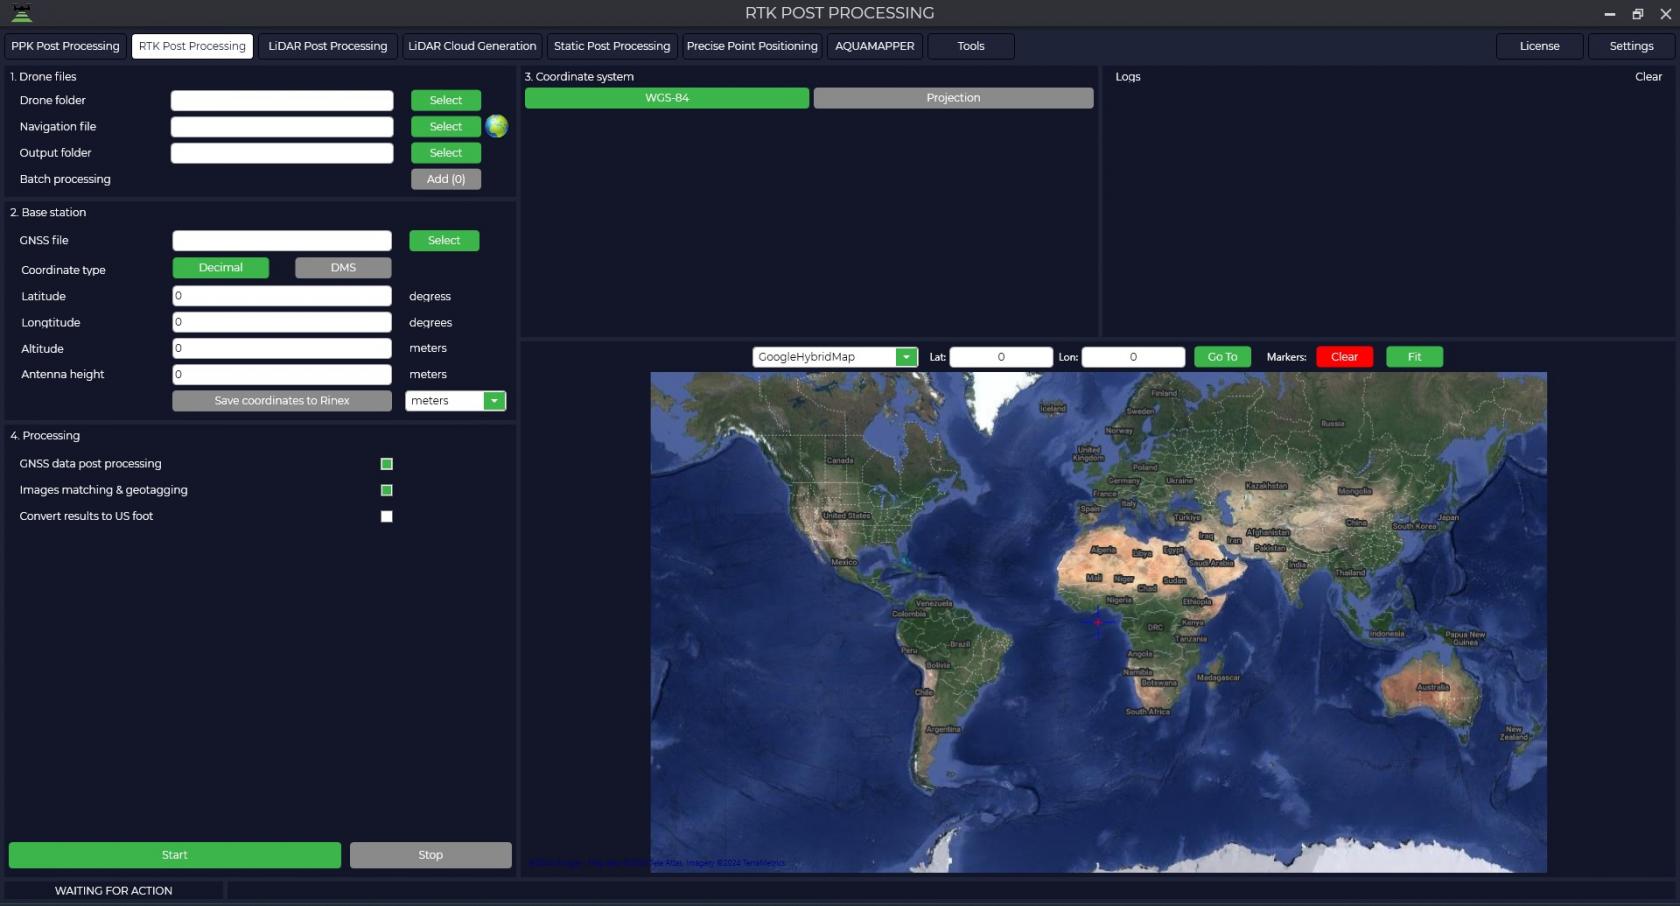Click the Output folder path field
This screenshot has width=1680, height=906.
282,153
